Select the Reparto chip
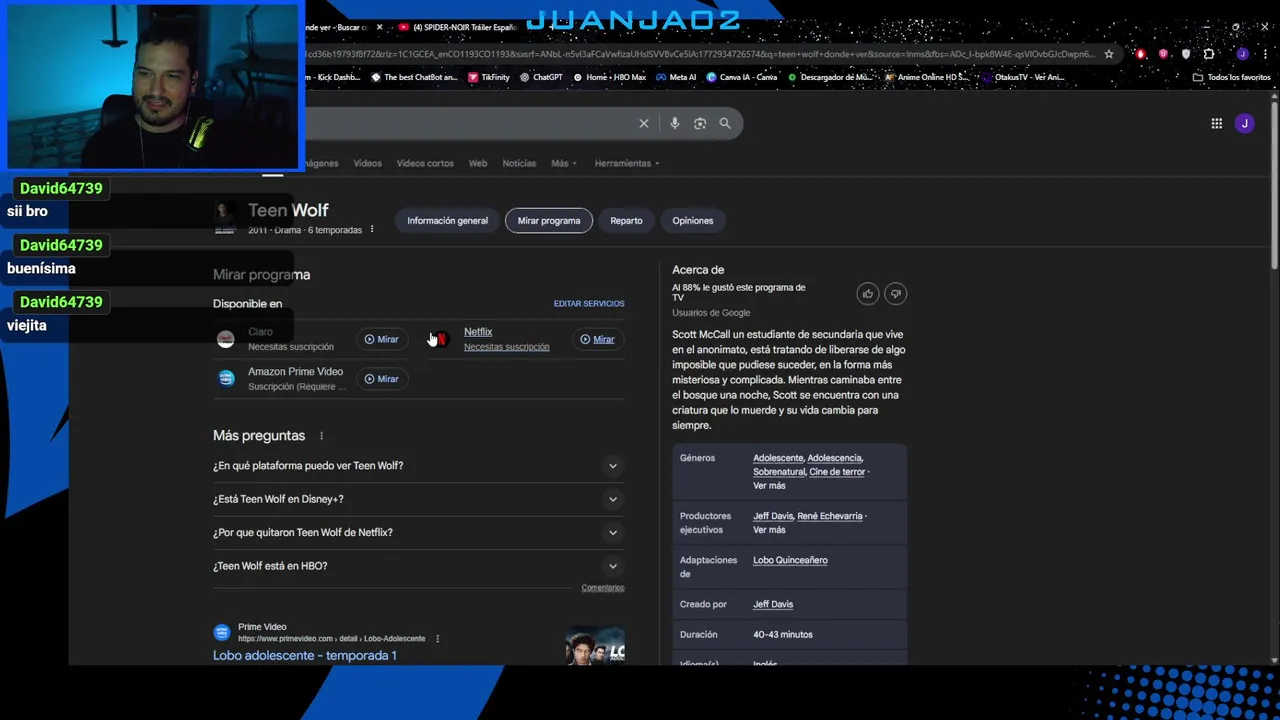 pos(626,221)
